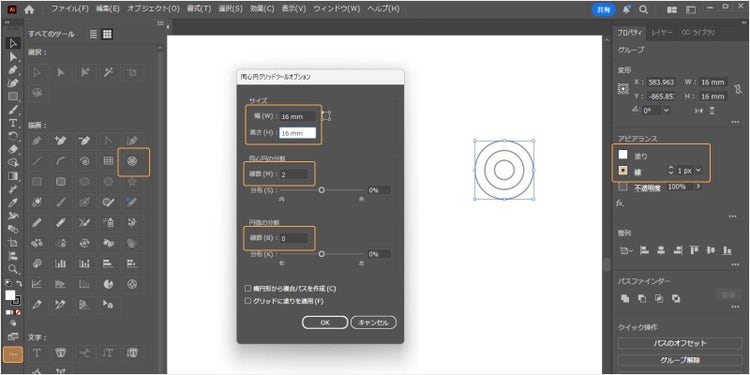Toggle the size reference point icon in dialog
The height and width of the screenshot is (375, 750).
[326, 116]
